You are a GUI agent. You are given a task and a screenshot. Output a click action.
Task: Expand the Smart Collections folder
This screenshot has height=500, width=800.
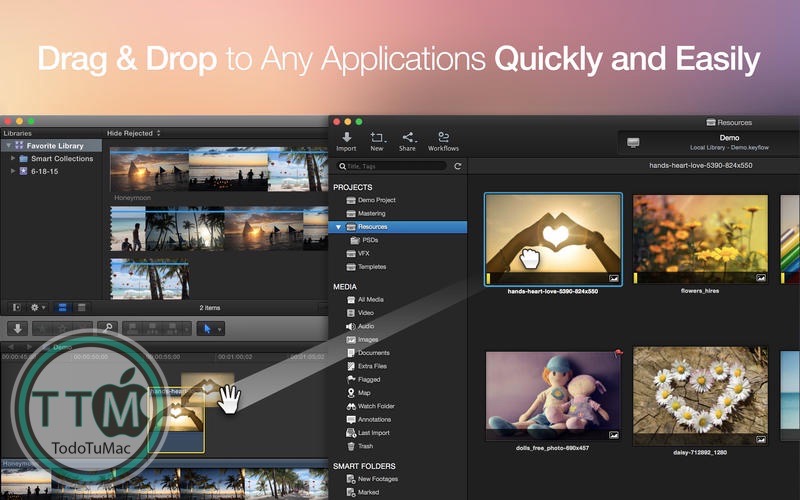13,158
